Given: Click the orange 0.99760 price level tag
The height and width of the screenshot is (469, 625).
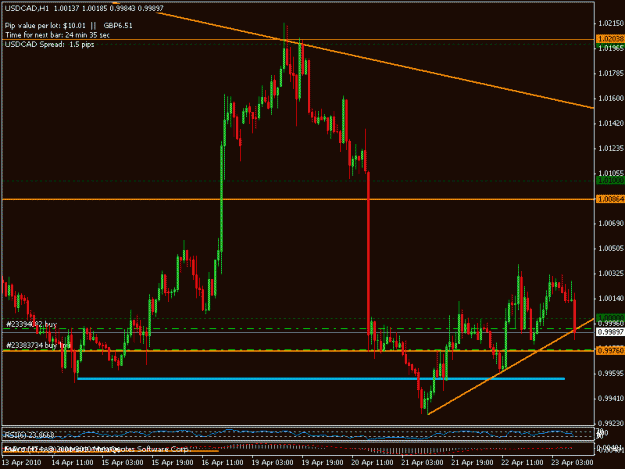Looking at the screenshot, I should click(x=610, y=350).
